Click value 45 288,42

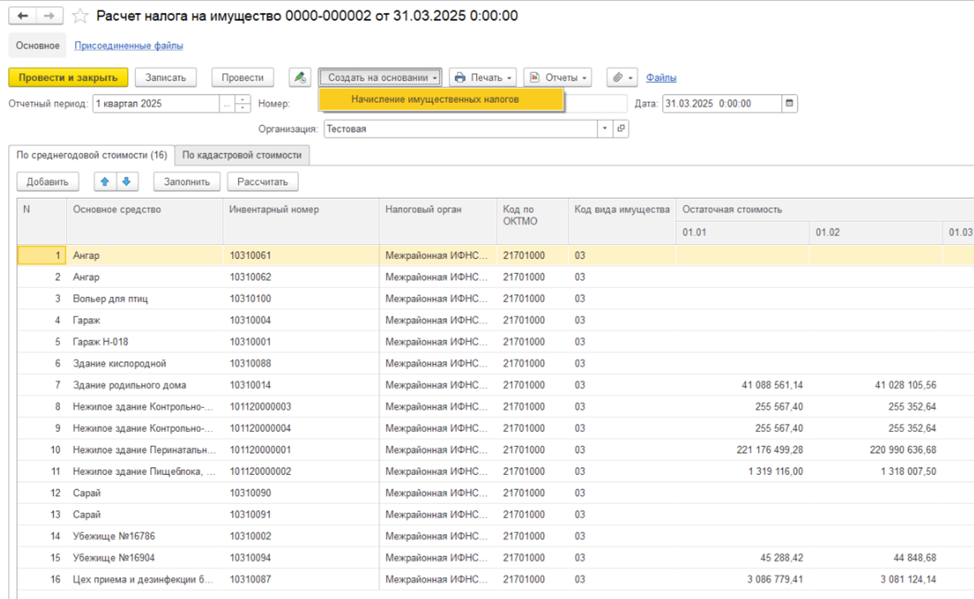pos(781,558)
